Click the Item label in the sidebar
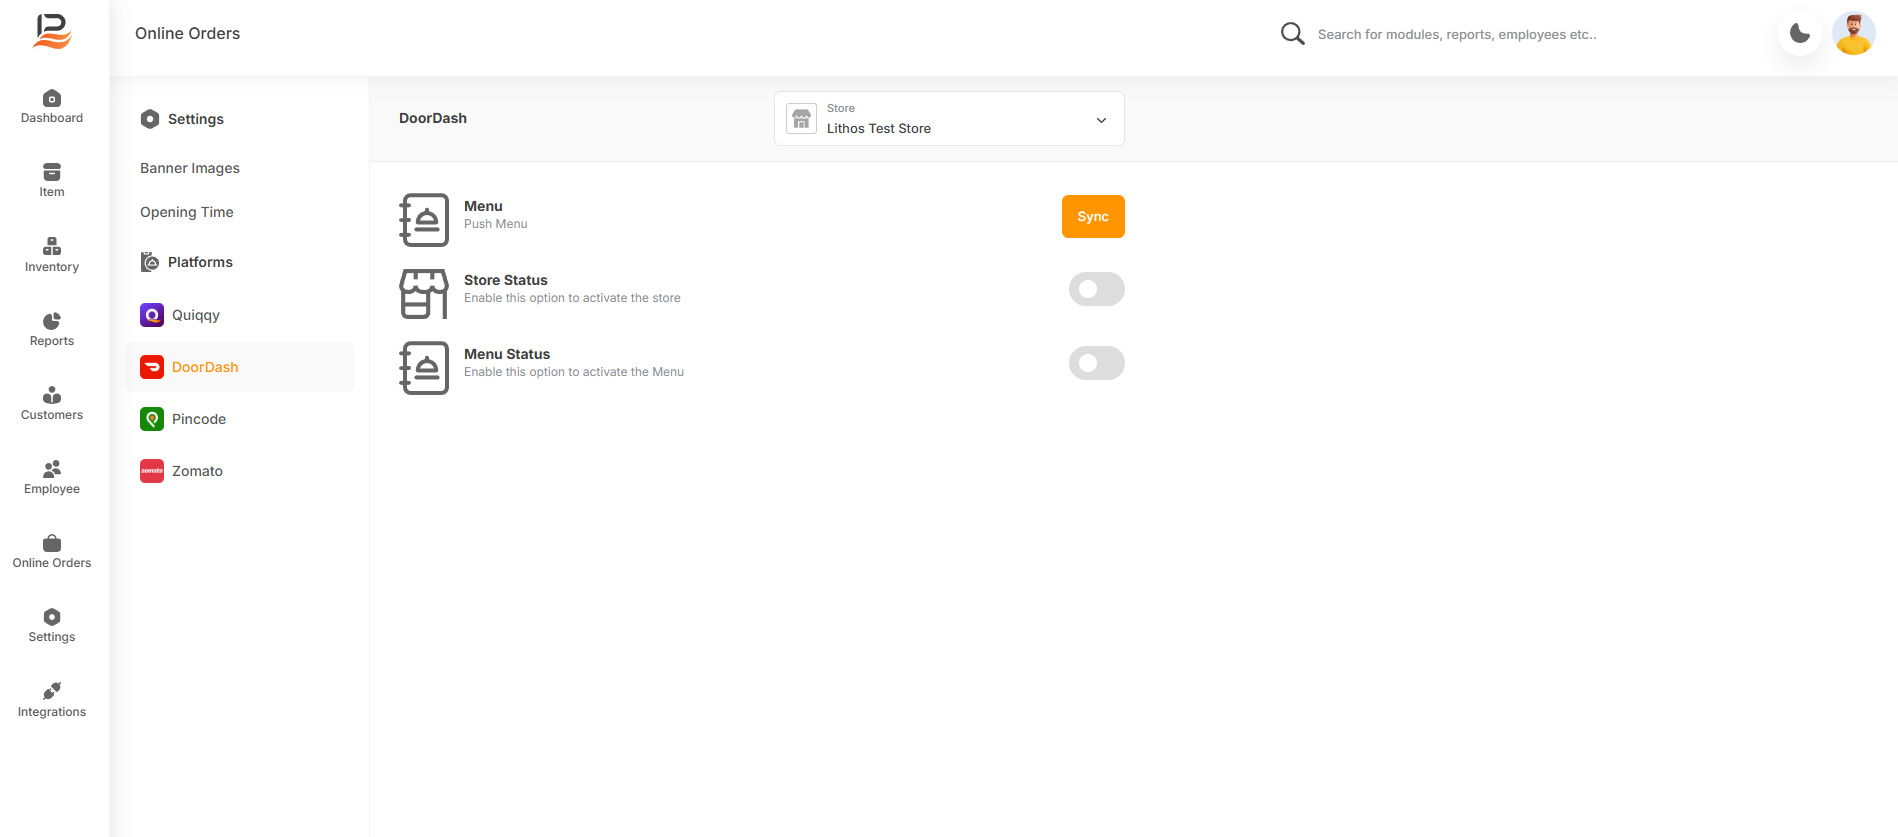This screenshot has height=837, width=1898. pos(52,192)
